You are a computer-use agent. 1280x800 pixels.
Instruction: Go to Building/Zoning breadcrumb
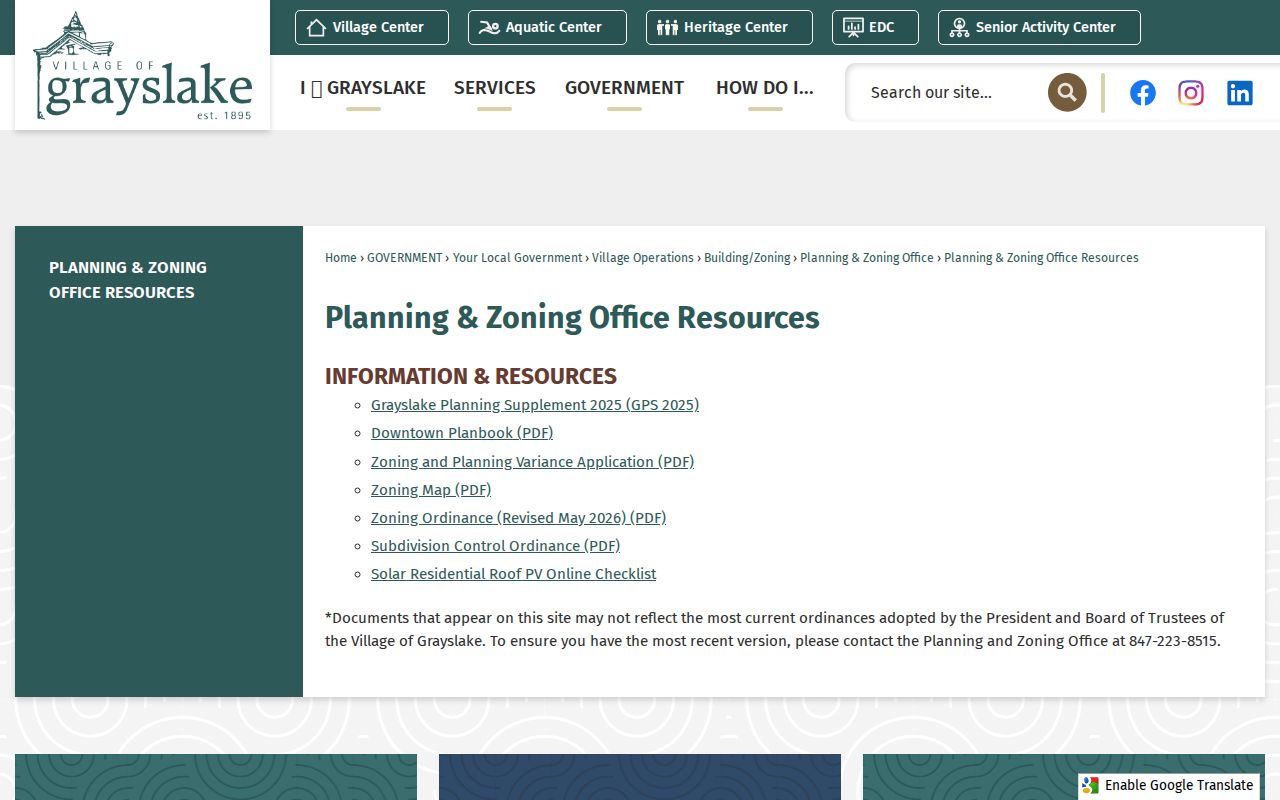coord(747,258)
